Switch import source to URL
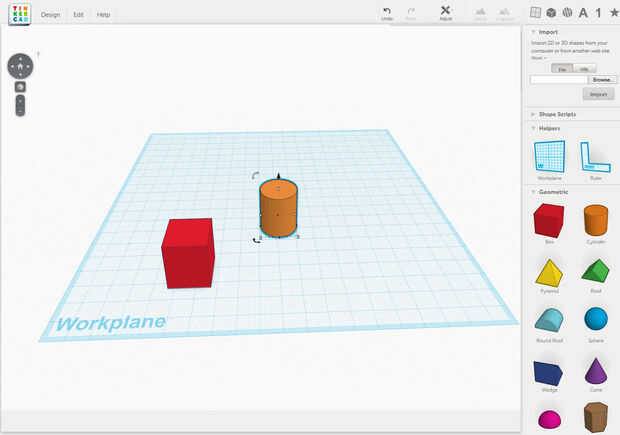620x435 pixels. point(584,69)
